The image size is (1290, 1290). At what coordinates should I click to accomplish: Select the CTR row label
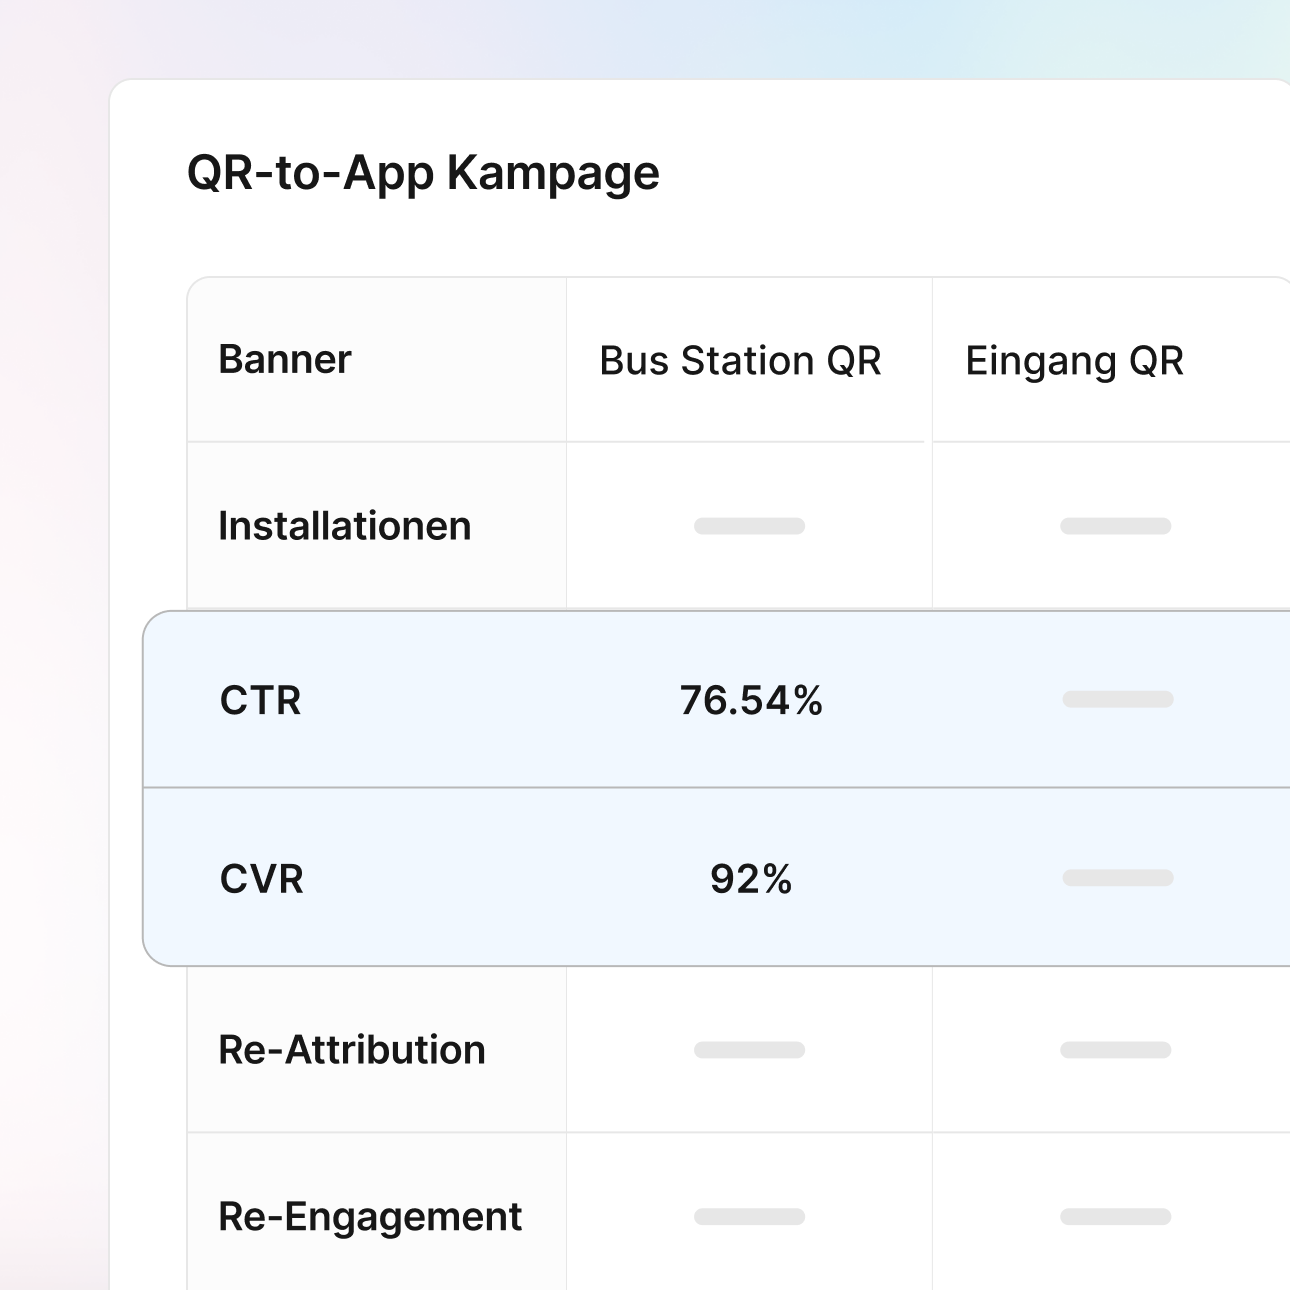point(260,700)
